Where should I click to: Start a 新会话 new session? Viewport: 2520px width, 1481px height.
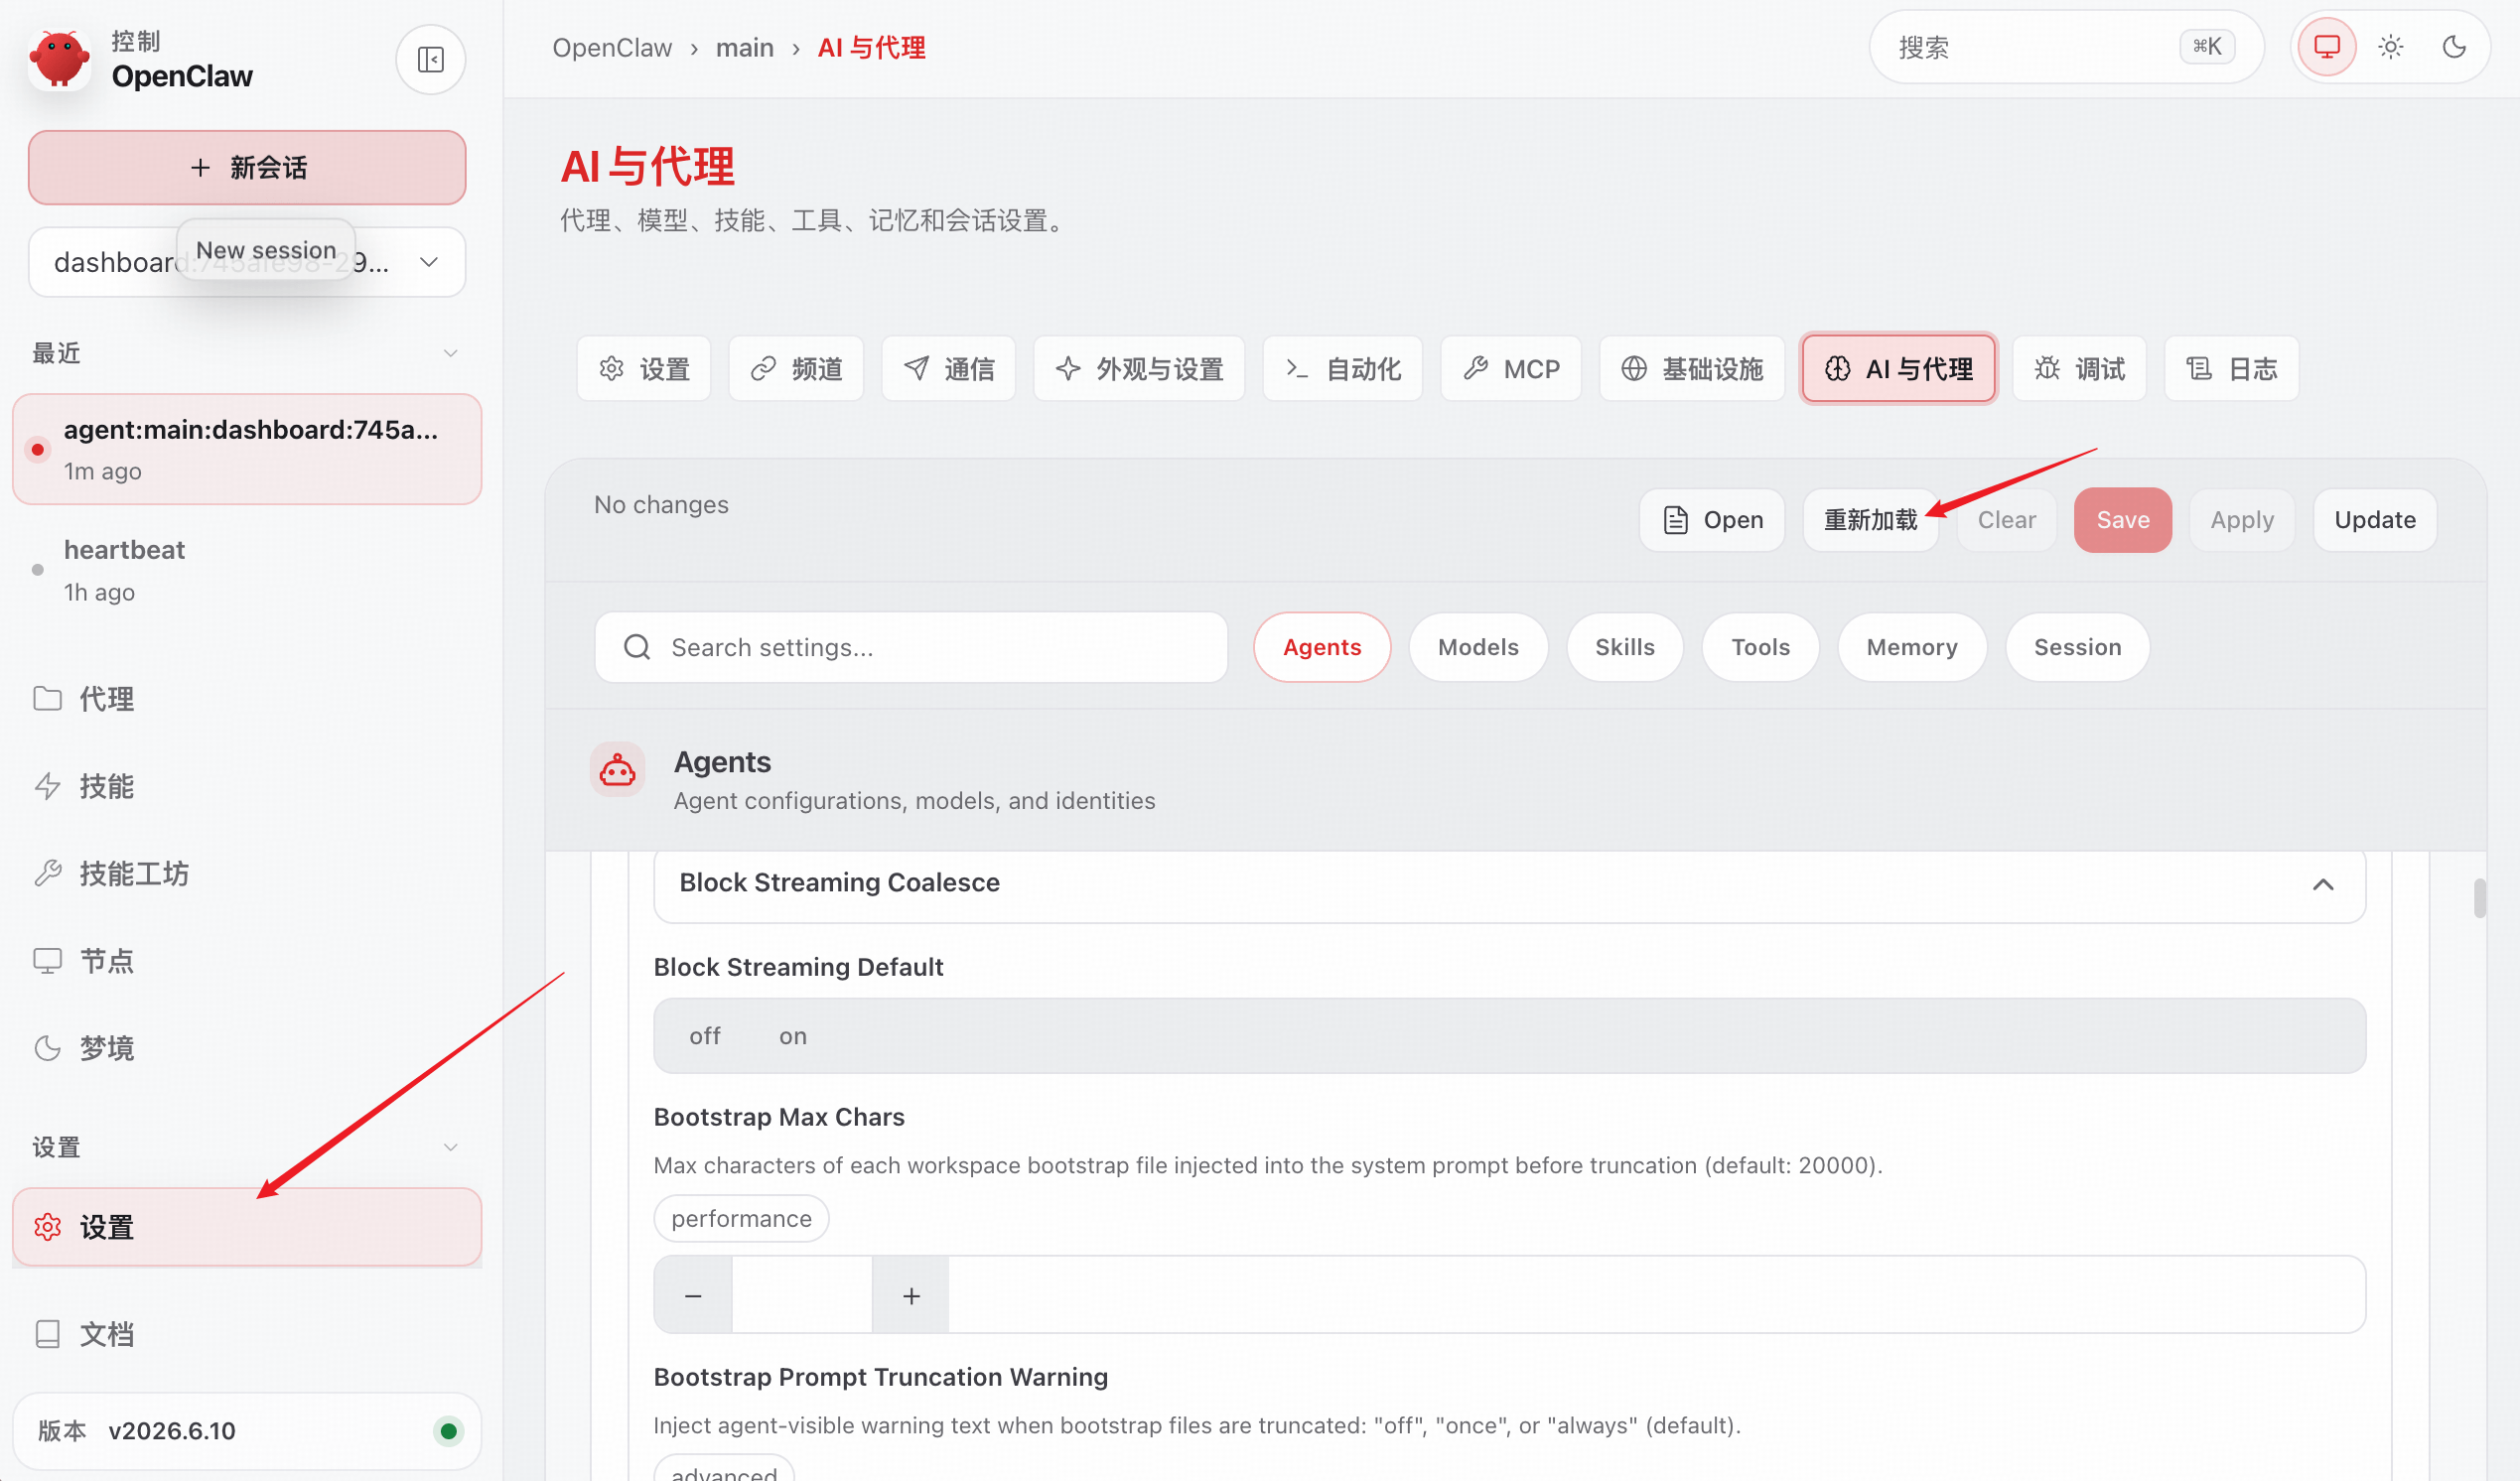[247, 168]
